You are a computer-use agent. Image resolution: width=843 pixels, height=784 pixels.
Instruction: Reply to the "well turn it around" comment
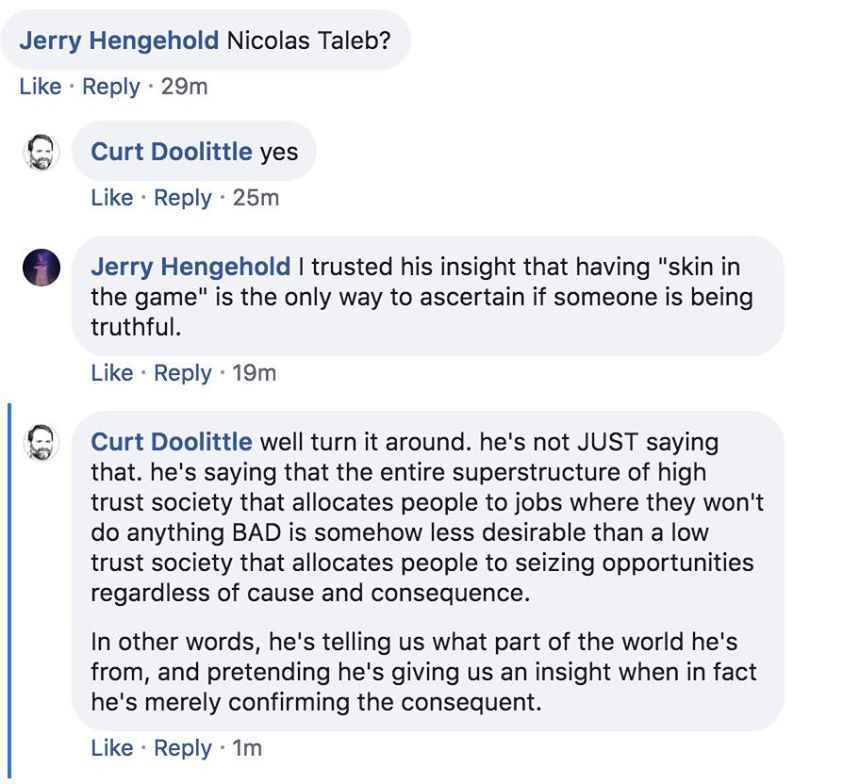pyautogui.click(x=183, y=748)
